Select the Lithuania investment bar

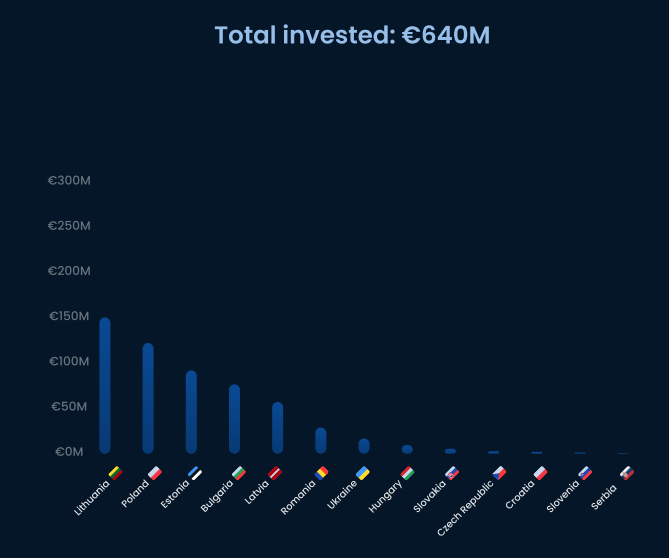pos(105,385)
